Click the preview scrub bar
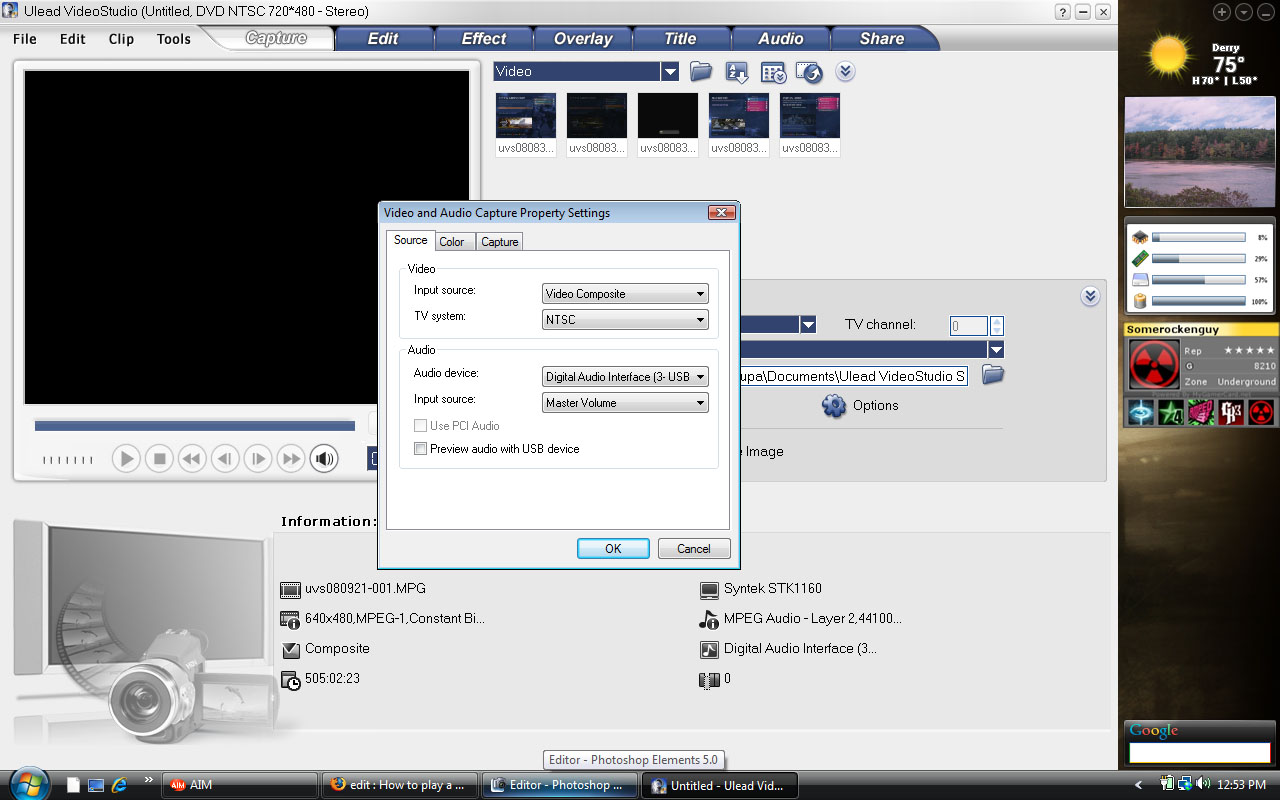 pyautogui.click(x=194, y=426)
